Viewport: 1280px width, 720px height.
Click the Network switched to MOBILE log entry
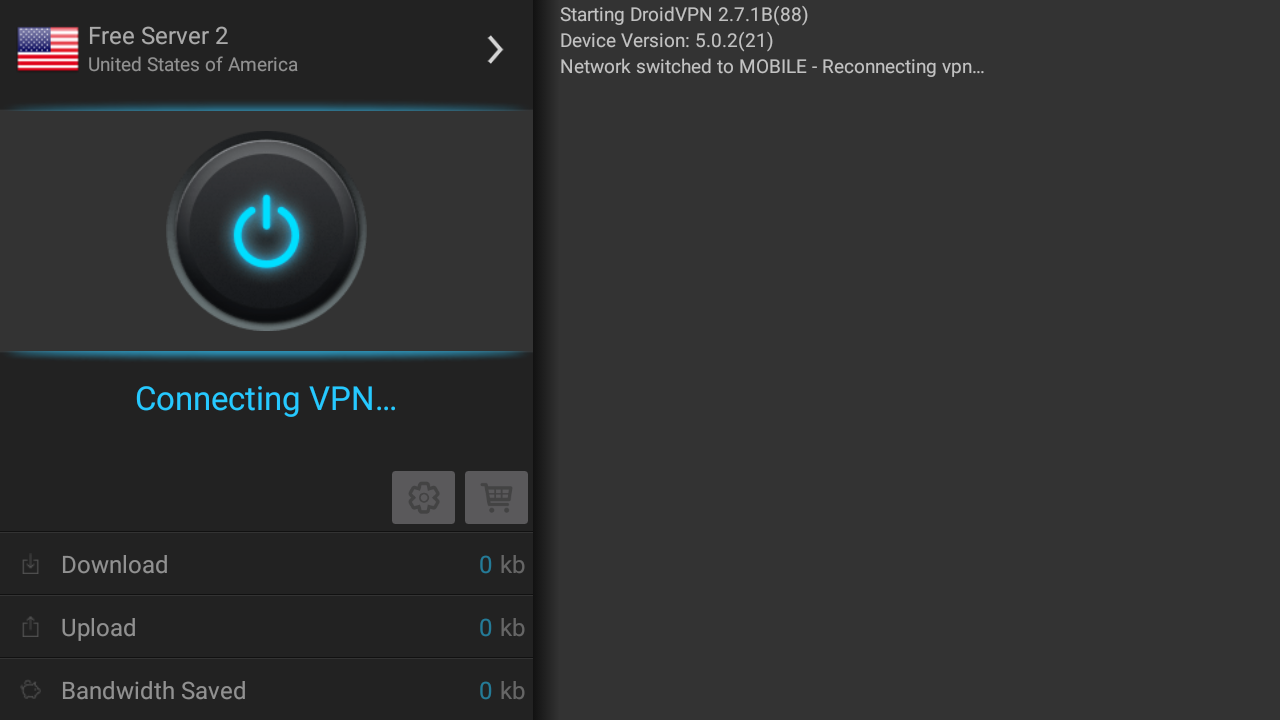click(772, 67)
